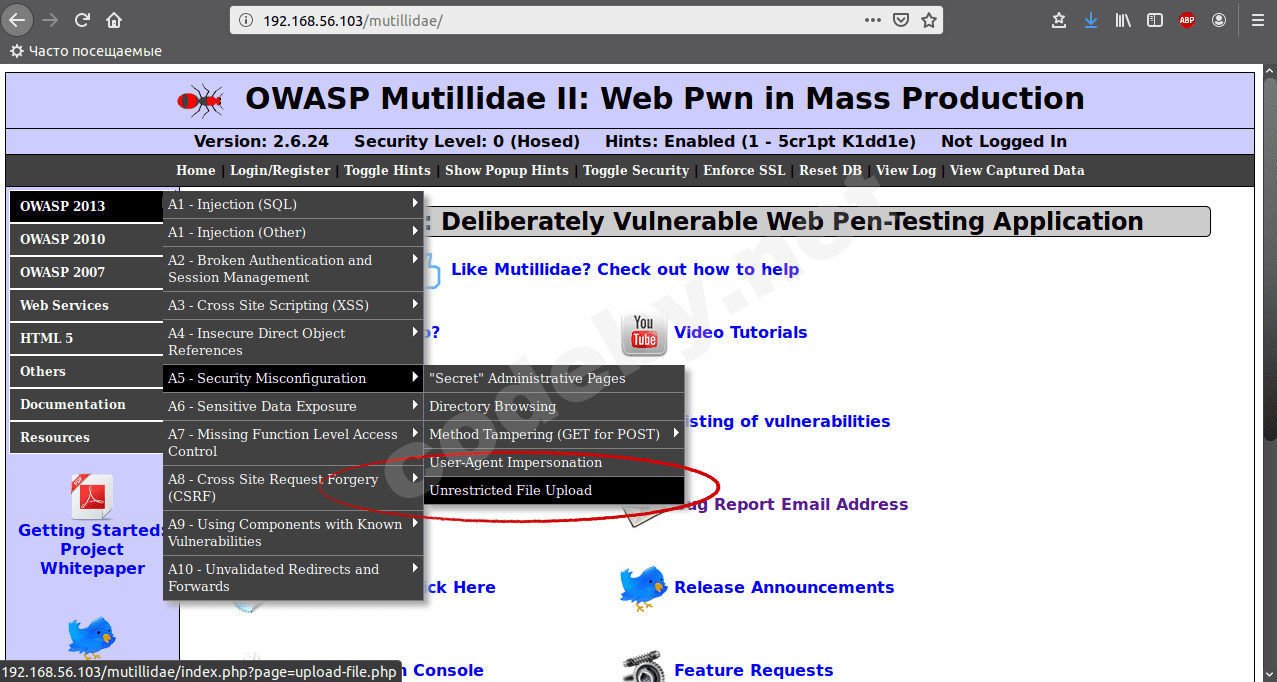This screenshot has width=1277, height=682.
Task: Click the gear icon beside Часто посещаемые
Action: [17, 51]
